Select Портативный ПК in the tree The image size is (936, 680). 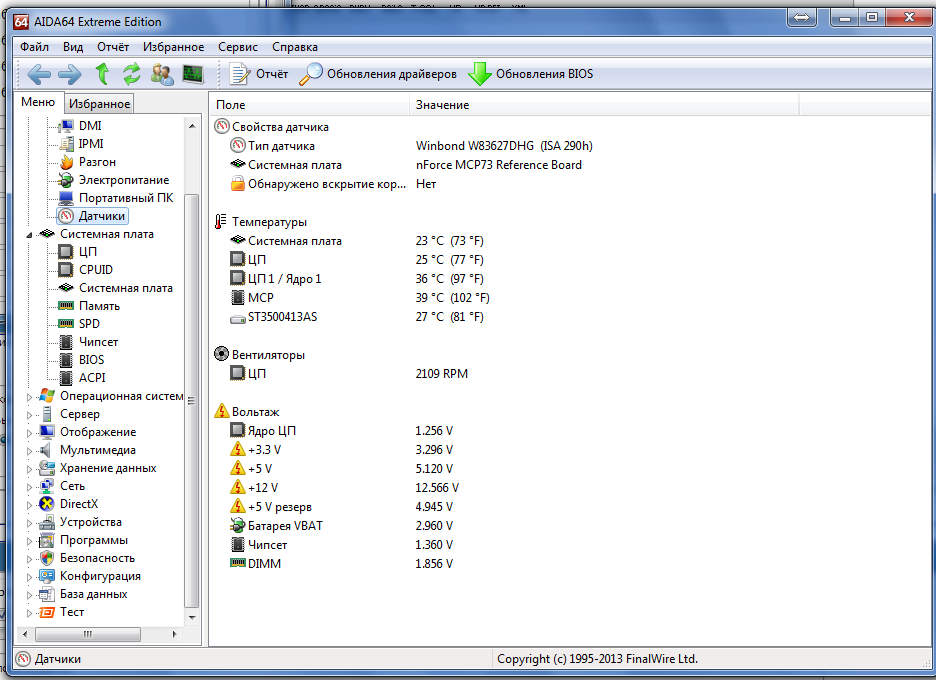click(125, 198)
